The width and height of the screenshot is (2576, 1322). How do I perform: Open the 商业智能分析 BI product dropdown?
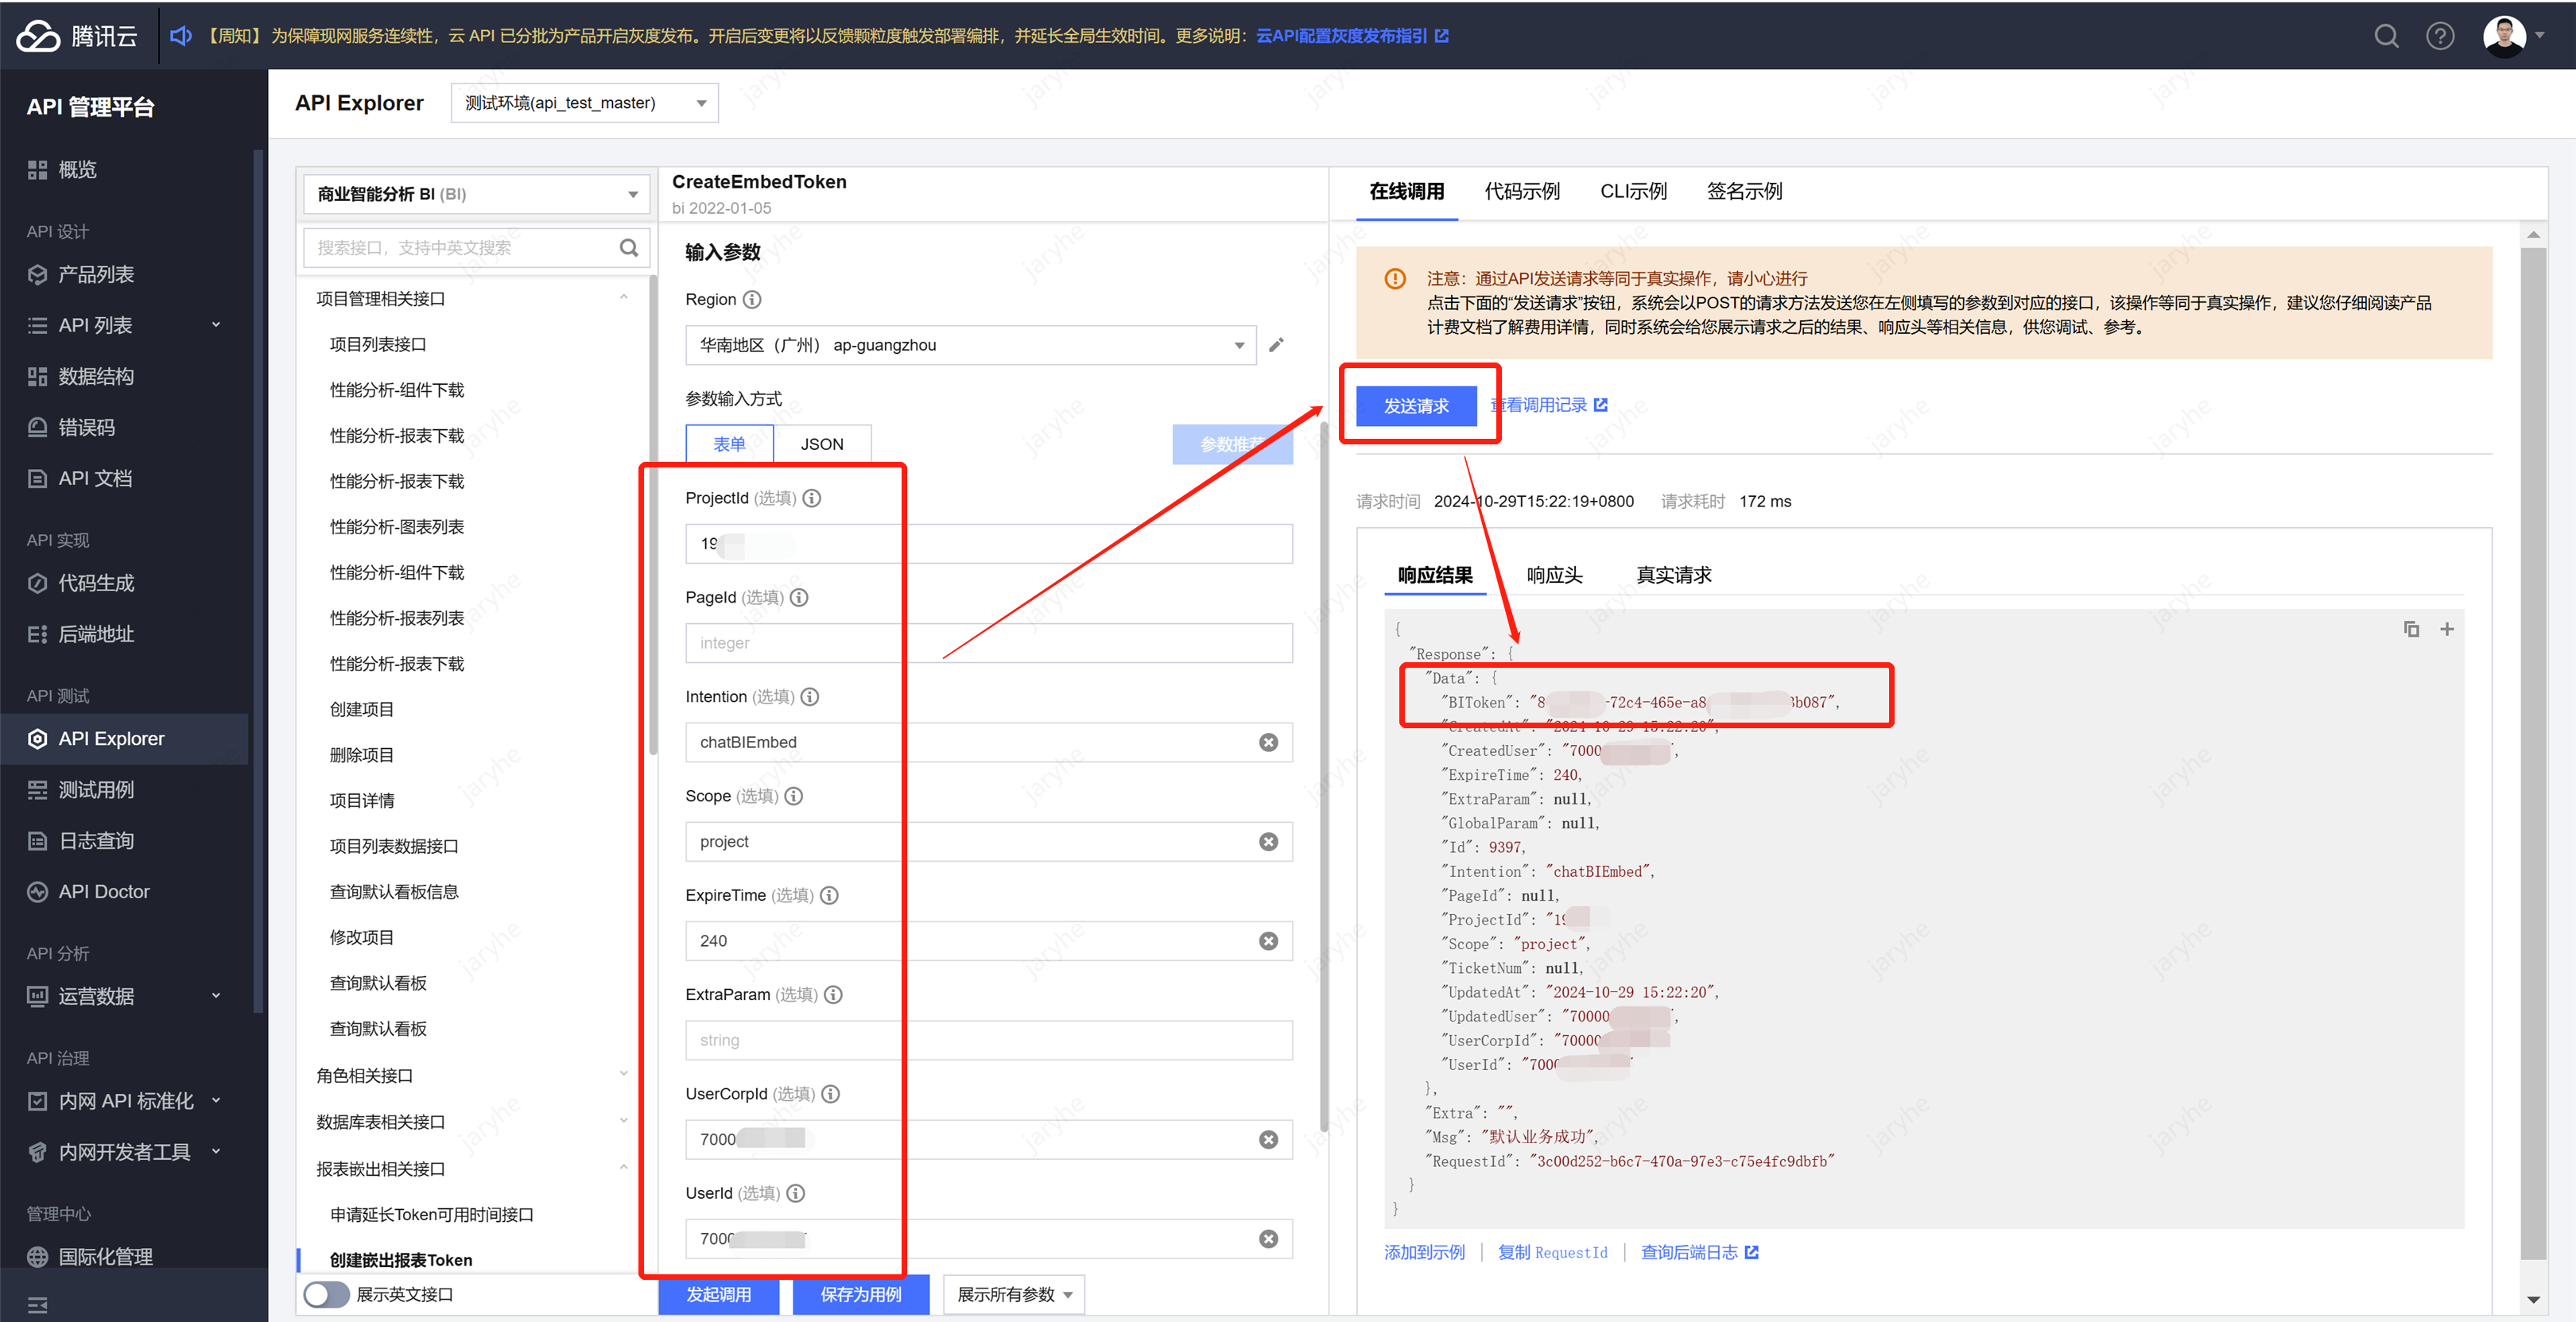click(x=476, y=194)
